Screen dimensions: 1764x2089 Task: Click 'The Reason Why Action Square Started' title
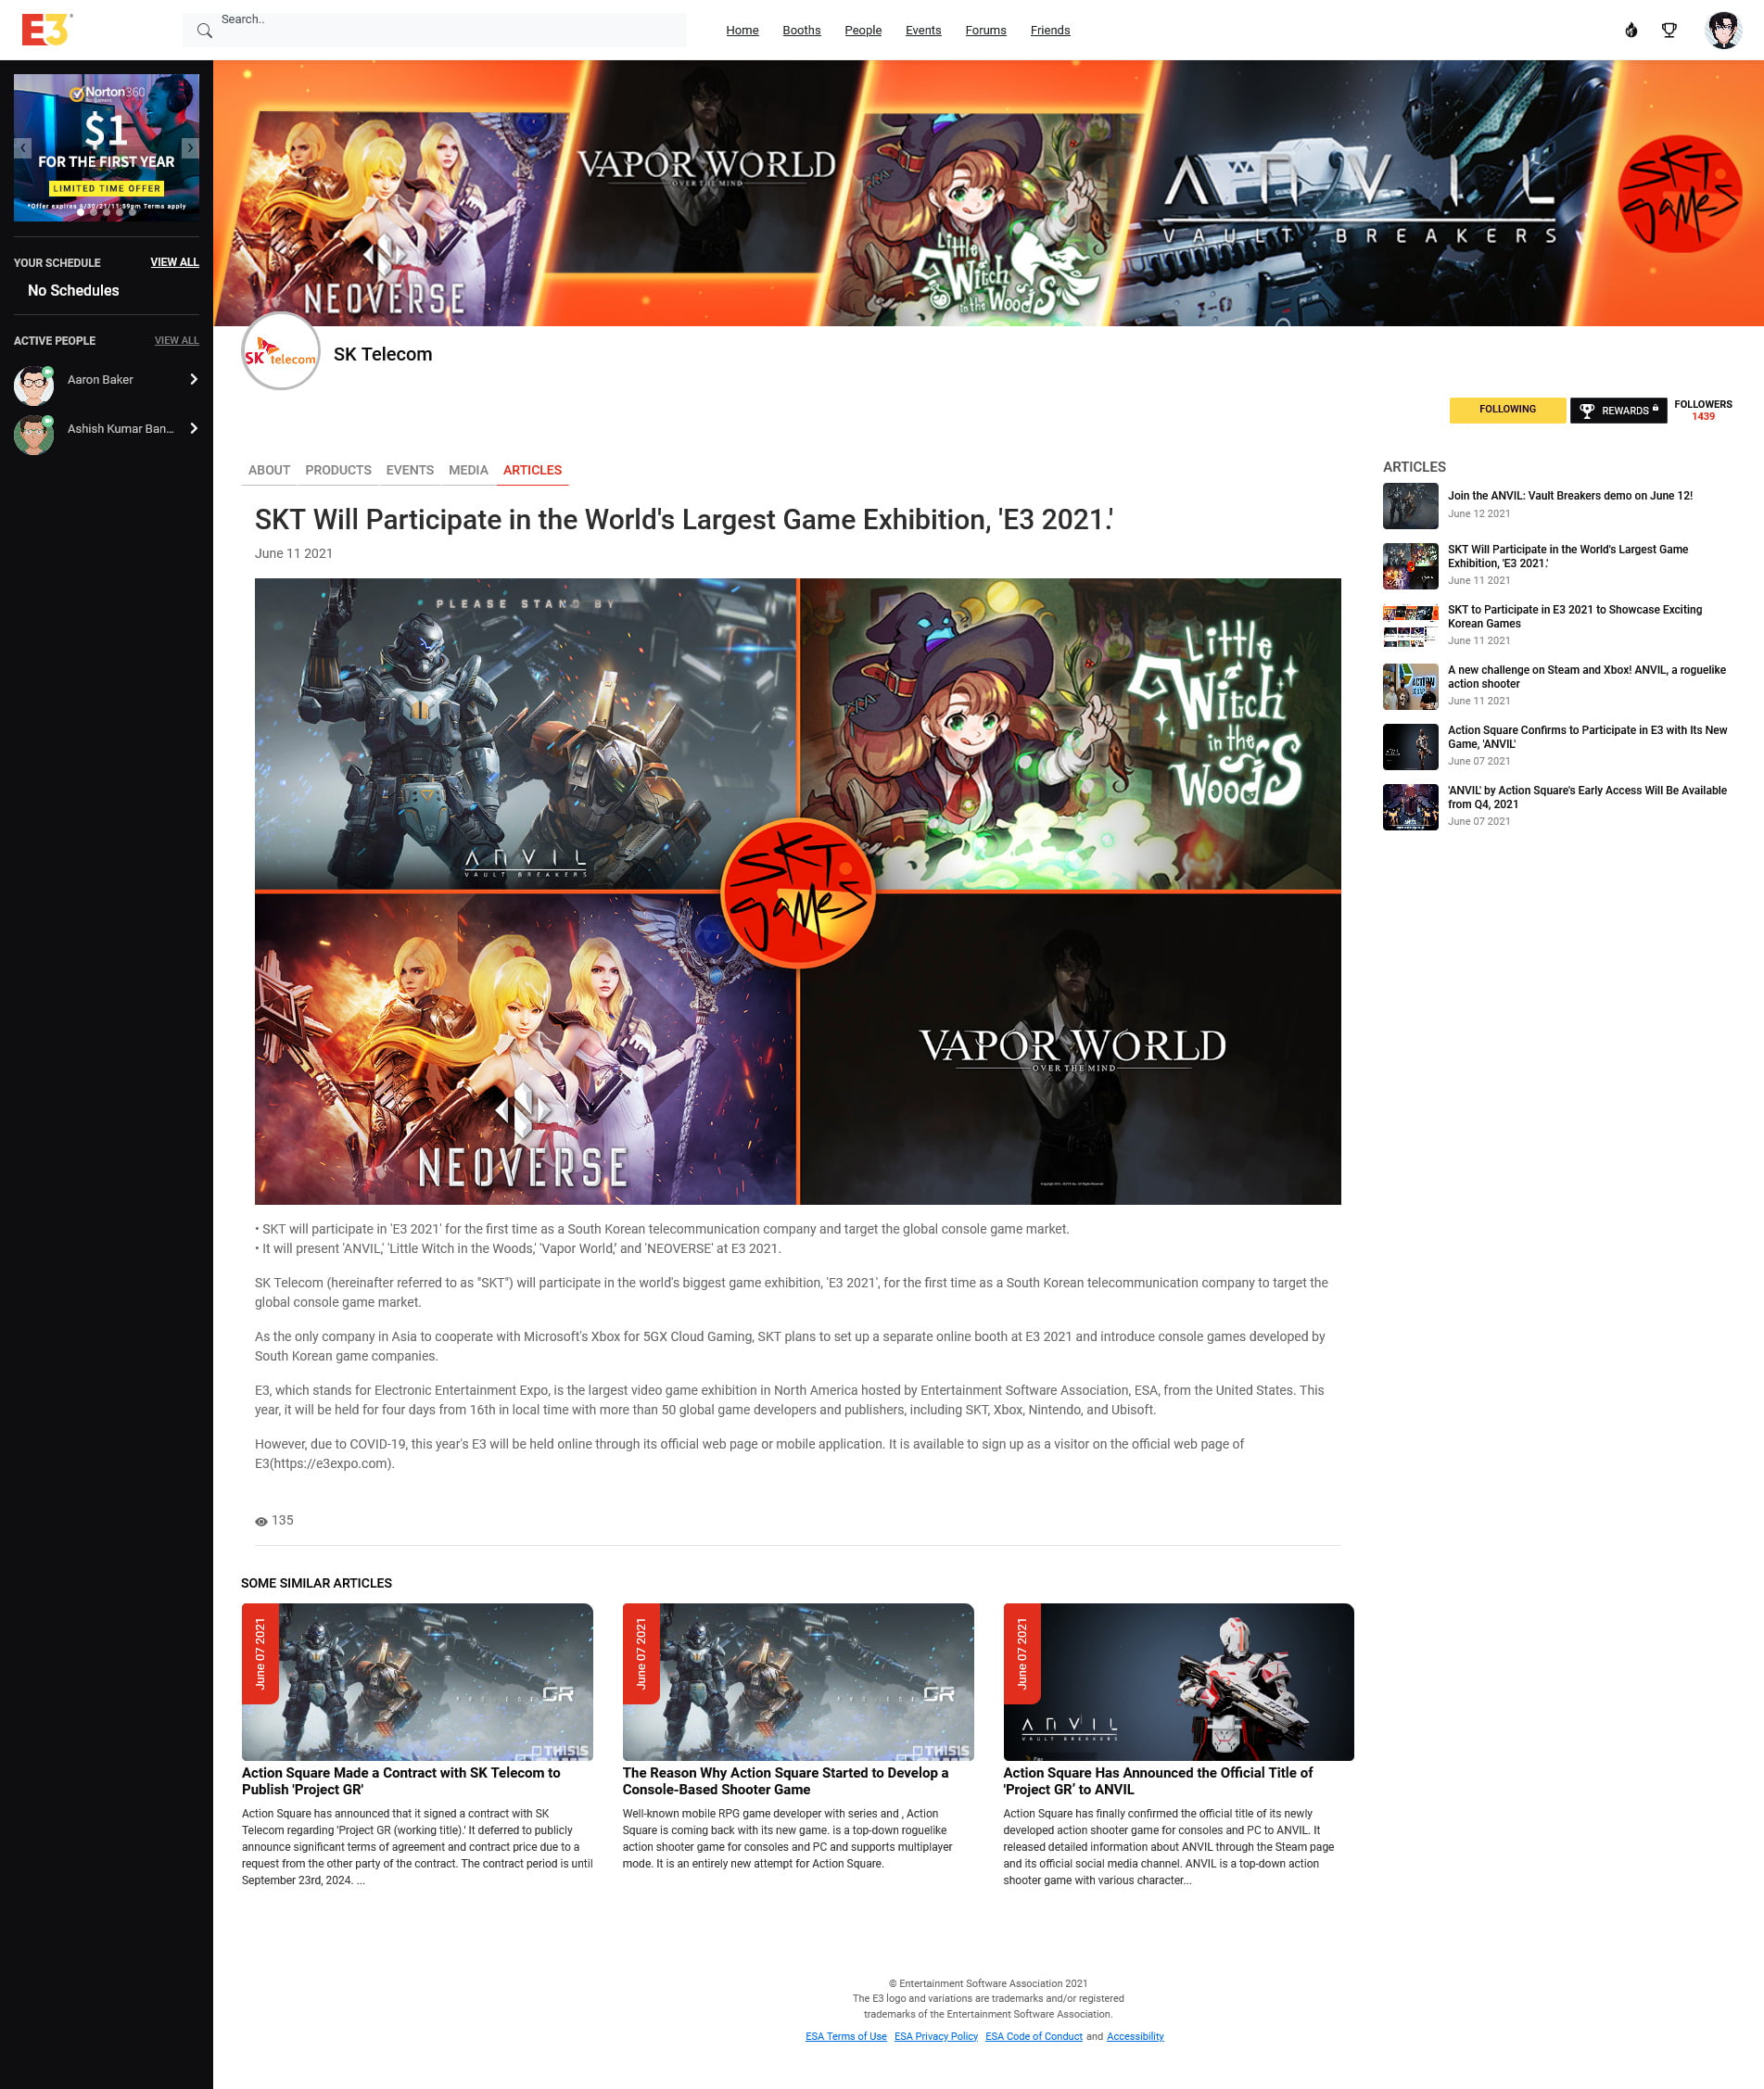tap(785, 1780)
